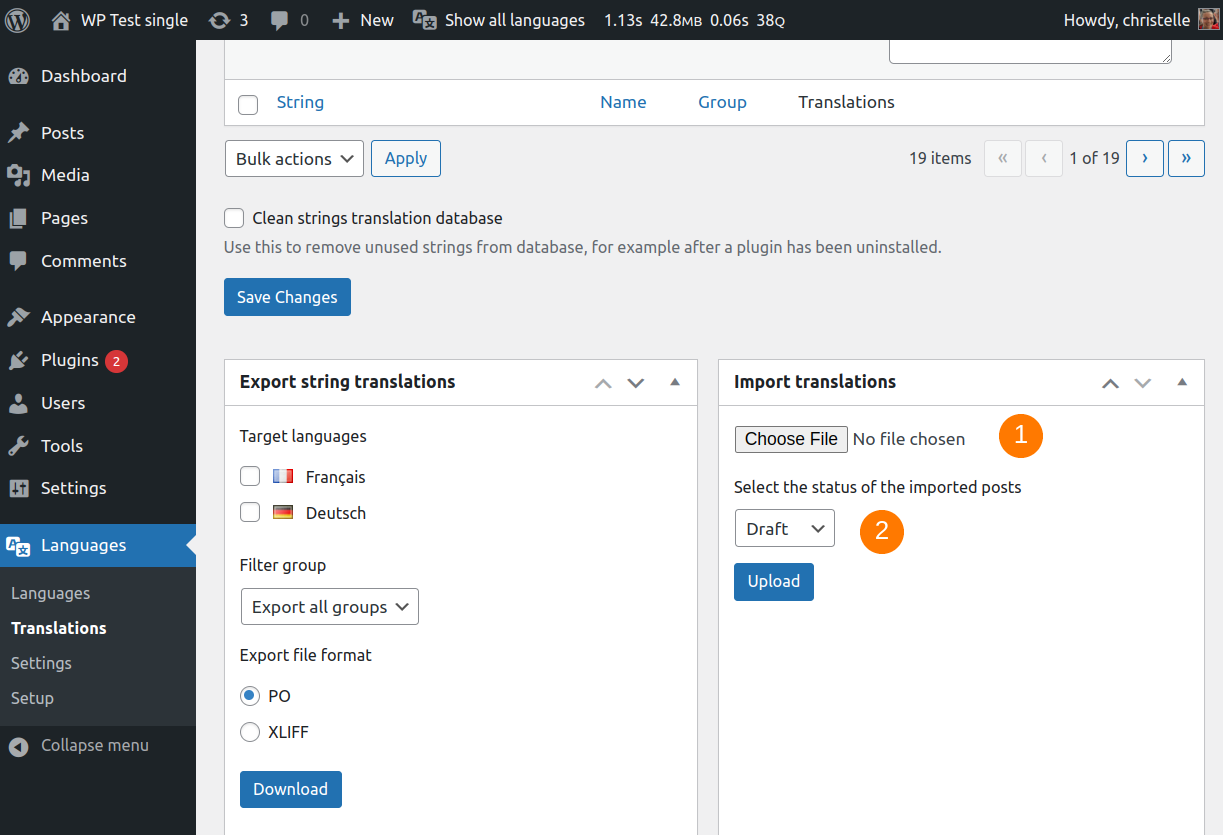Sort by Name column header
This screenshot has height=835, width=1223.
[x=623, y=102]
